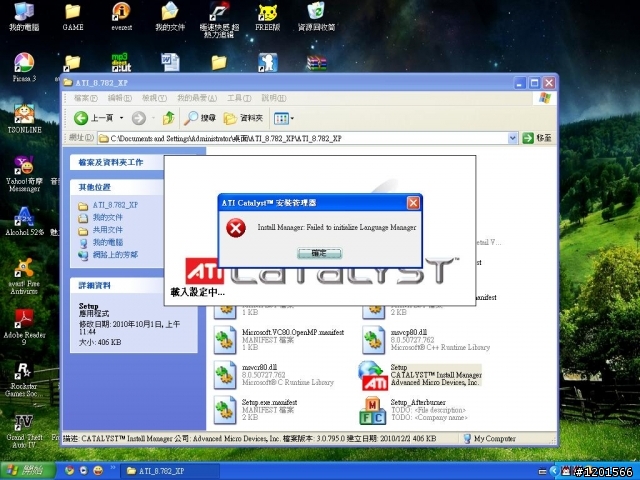The height and width of the screenshot is (480, 640).
Task: Collapse the 詳細資料 panel header
Action: tap(117, 285)
